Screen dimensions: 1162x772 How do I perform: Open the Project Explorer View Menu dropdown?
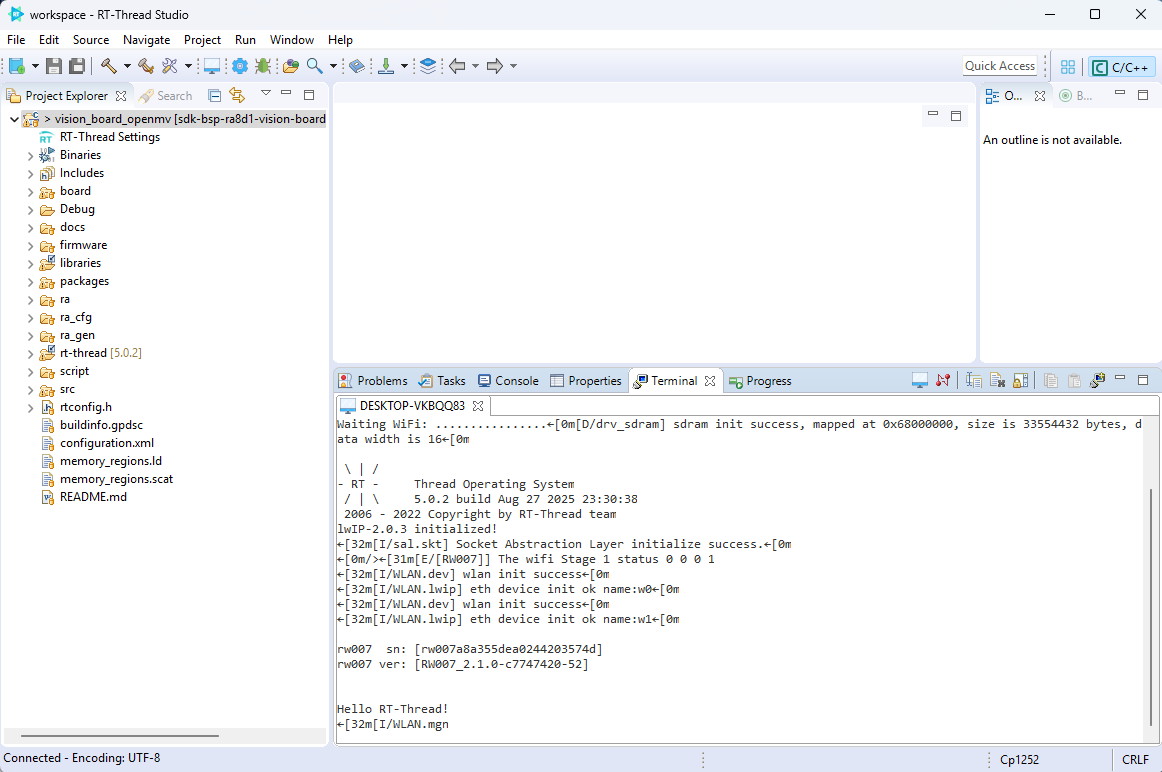click(x=265, y=94)
